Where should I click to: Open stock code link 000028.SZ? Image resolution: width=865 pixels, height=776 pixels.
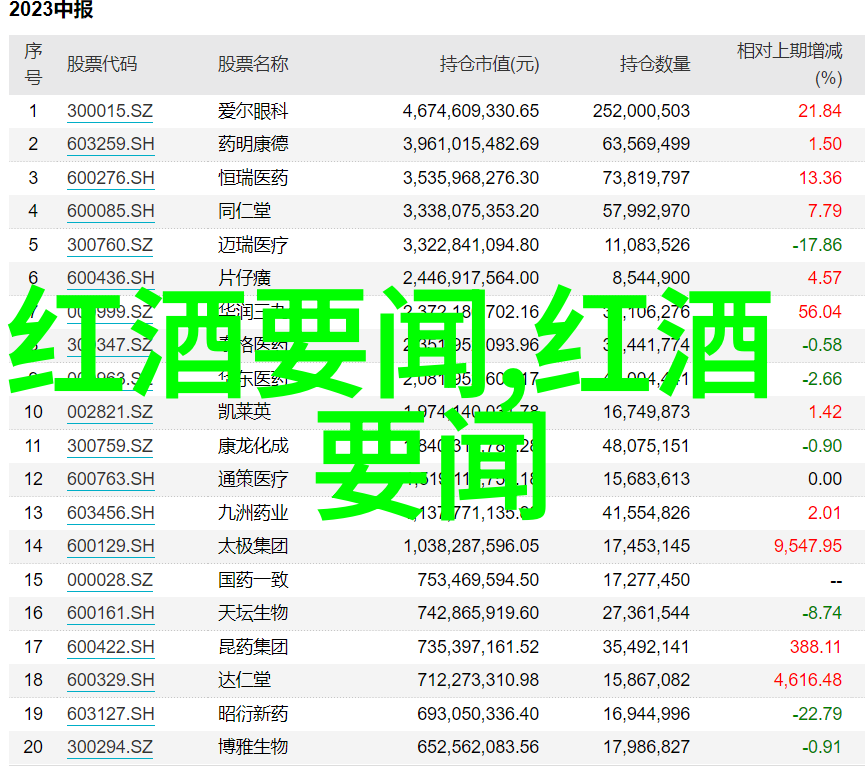coord(110,580)
